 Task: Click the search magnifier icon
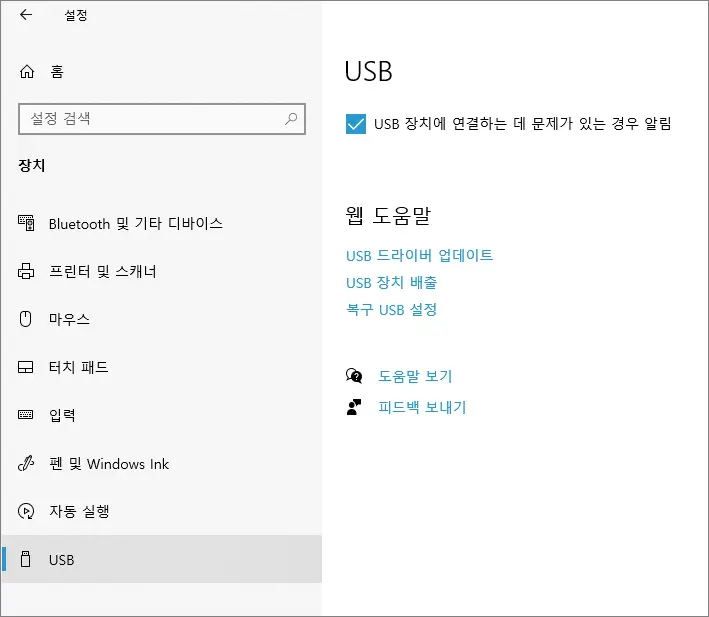point(291,118)
